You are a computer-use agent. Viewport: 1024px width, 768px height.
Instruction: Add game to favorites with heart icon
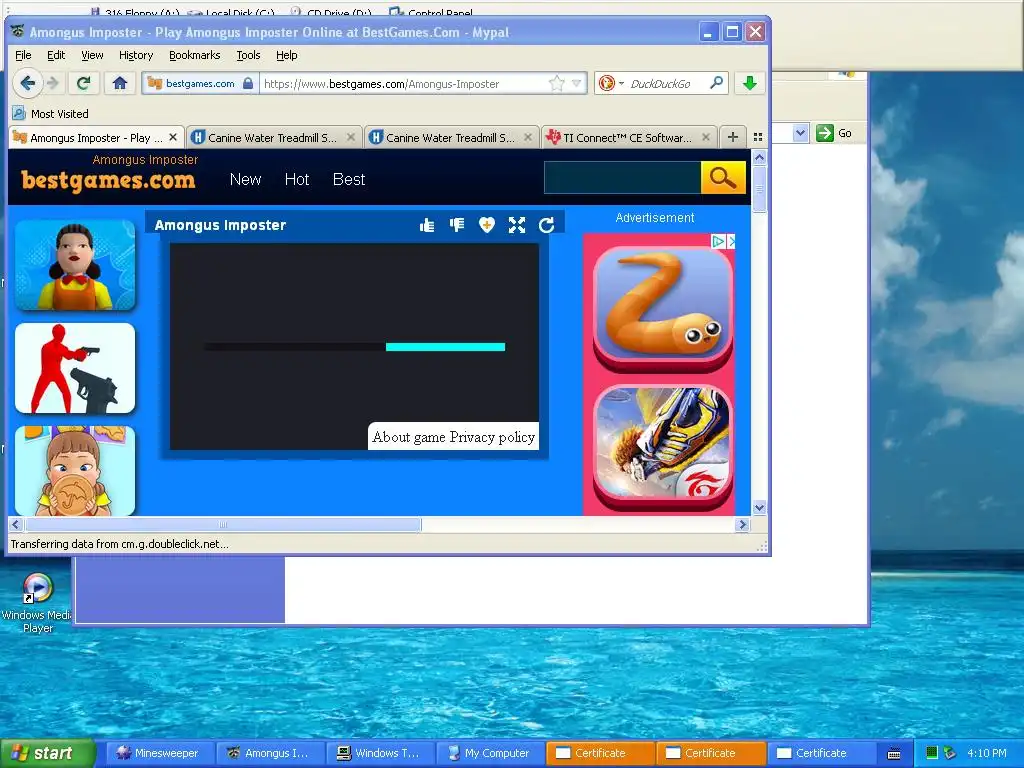[487, 225]
